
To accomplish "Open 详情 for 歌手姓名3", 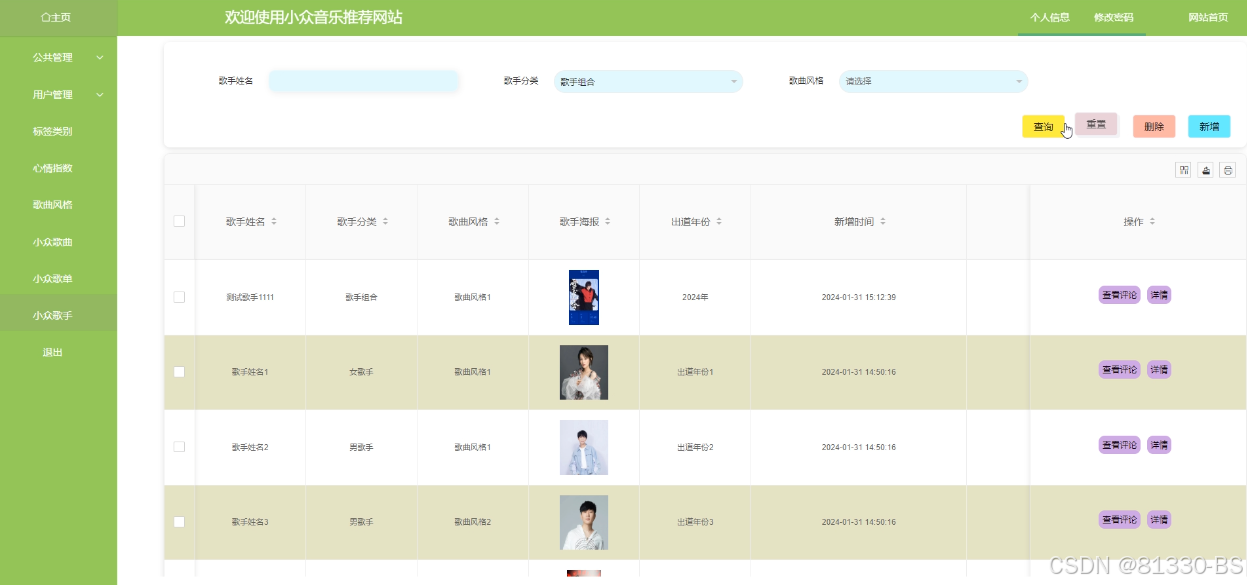I will coord(1159,520).
